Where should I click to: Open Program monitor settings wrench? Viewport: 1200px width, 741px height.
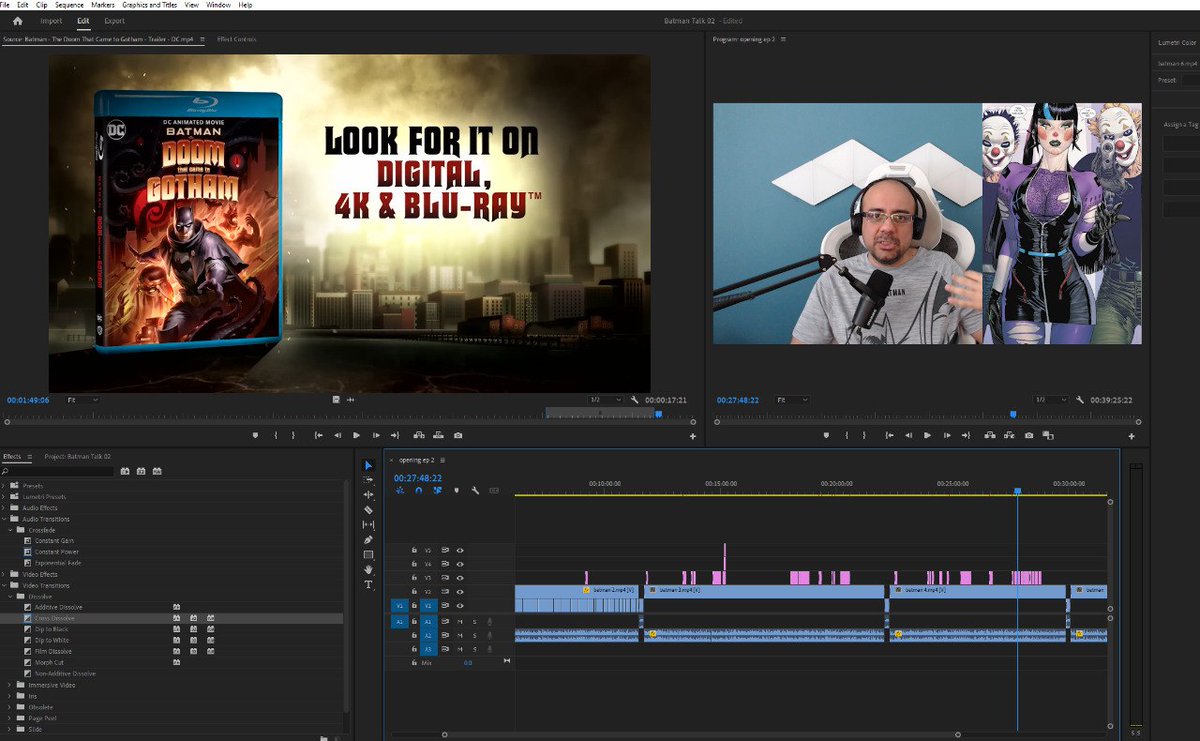(1080, 399)
